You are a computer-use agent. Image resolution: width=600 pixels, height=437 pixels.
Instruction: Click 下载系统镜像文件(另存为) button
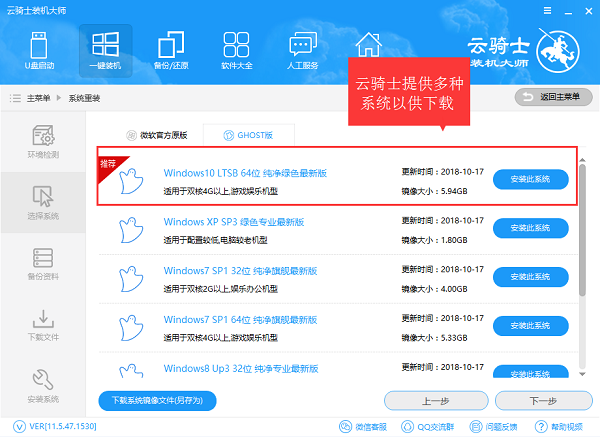157,401
